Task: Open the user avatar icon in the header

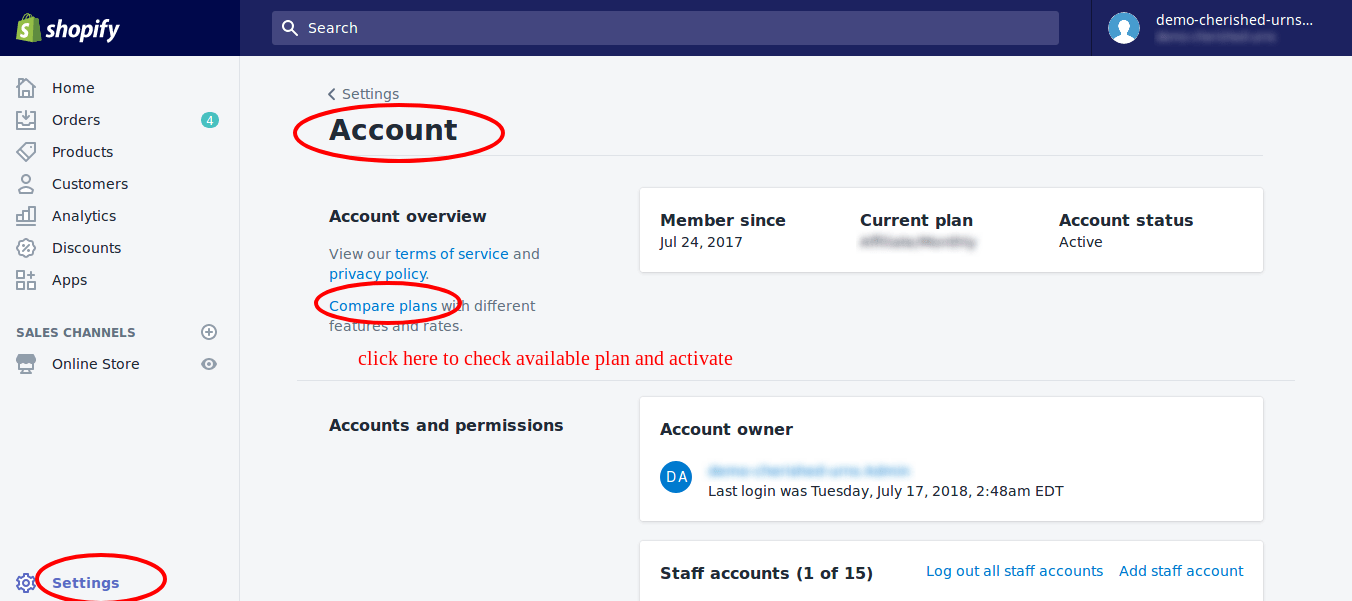Action: [1124, 28]
